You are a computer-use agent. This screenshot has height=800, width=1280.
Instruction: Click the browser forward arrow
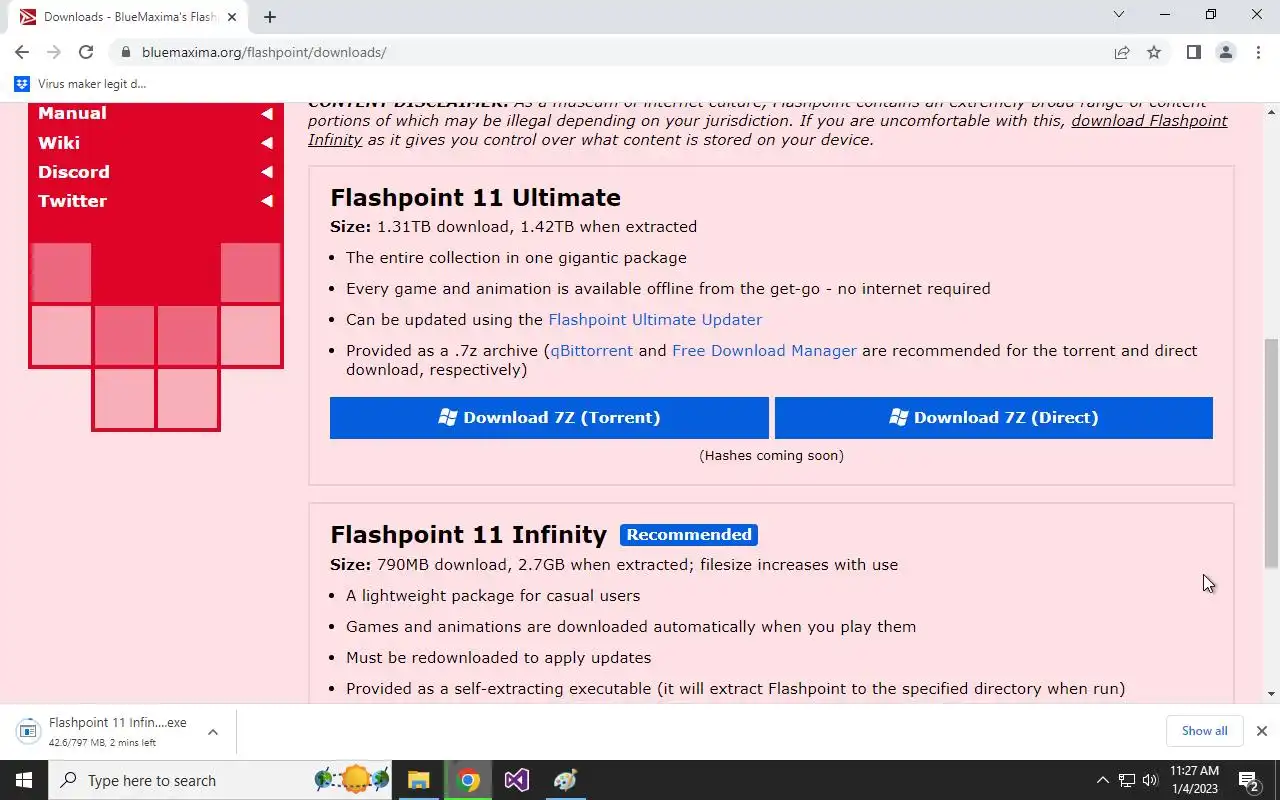coord(54,52)
